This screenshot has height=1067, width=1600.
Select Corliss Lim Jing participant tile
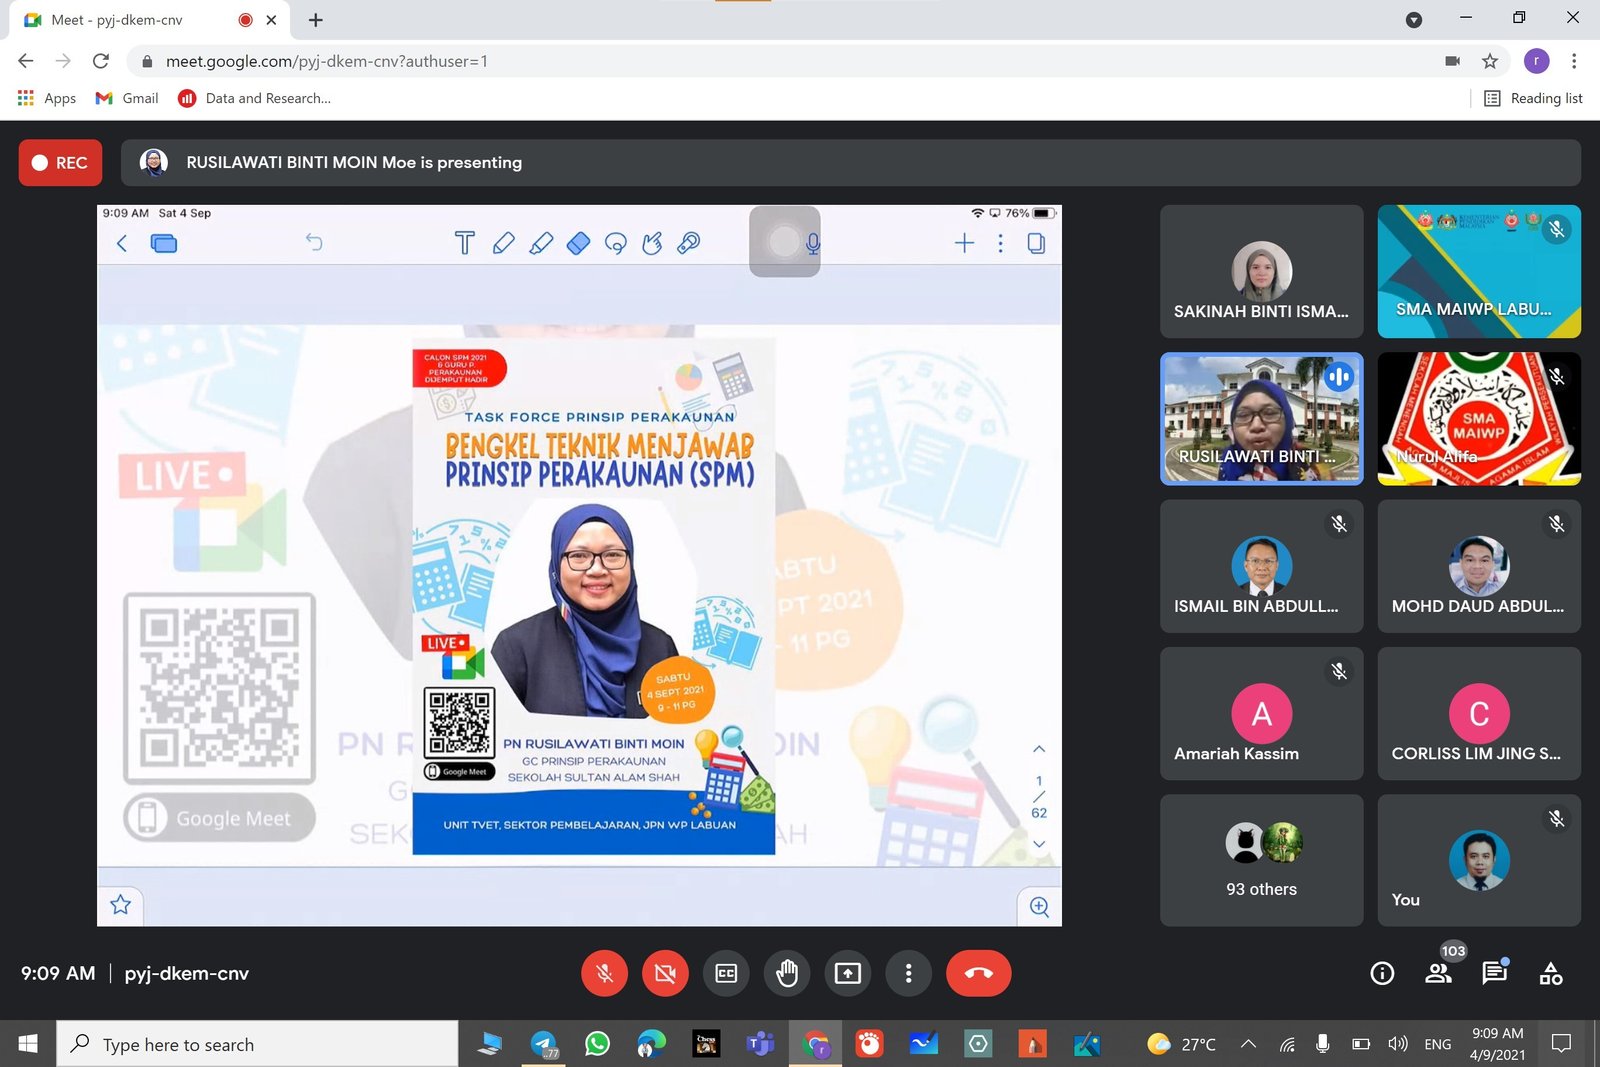tap(1479, 714)
